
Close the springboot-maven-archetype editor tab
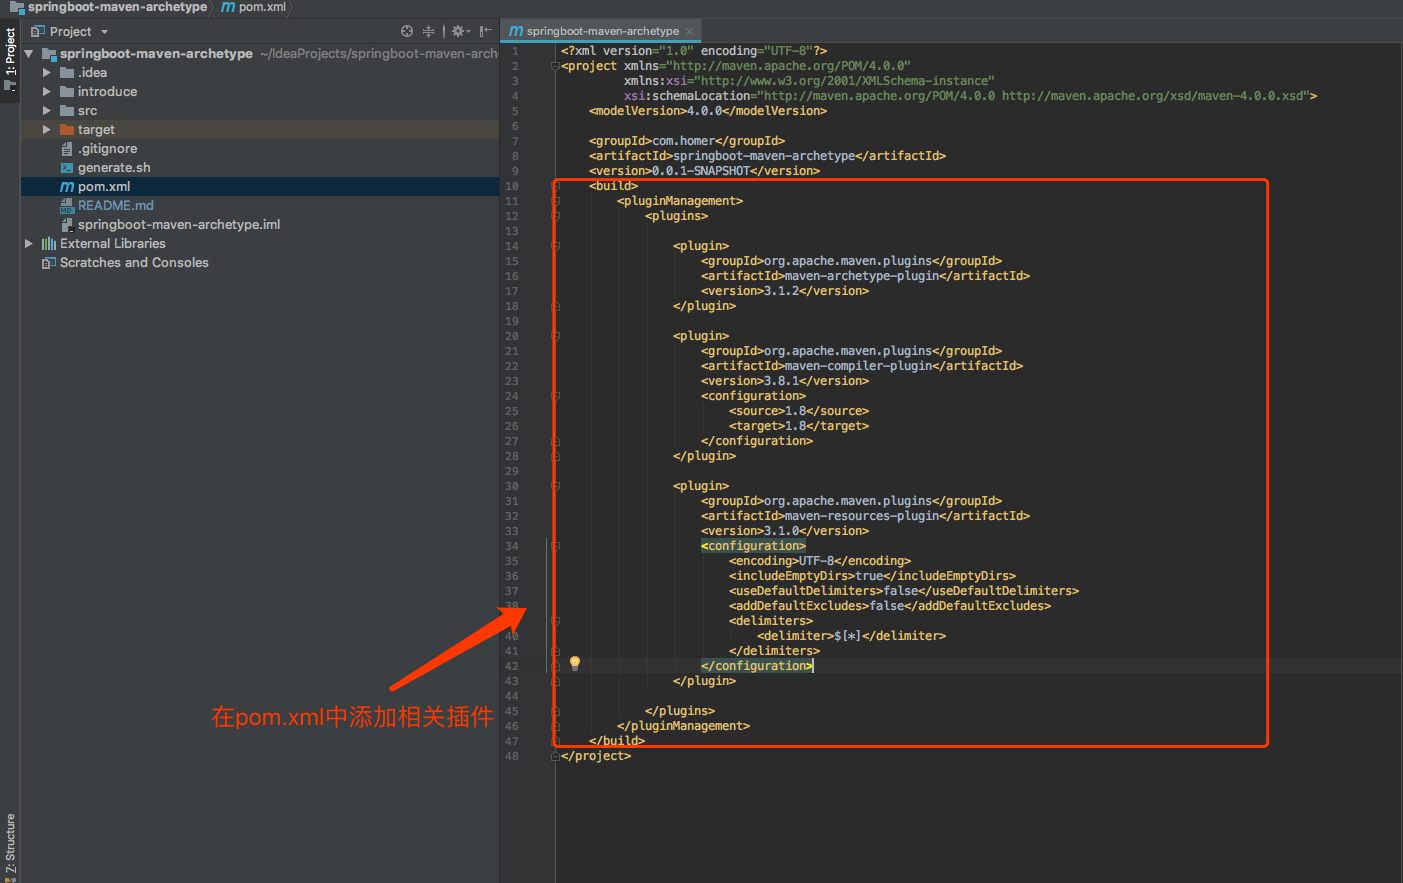[x=690, y=31]
